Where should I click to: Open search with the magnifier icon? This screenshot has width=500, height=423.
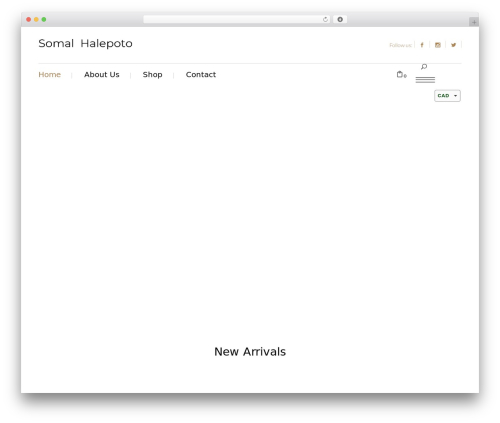pyautogui.click(x=424, y=67)
